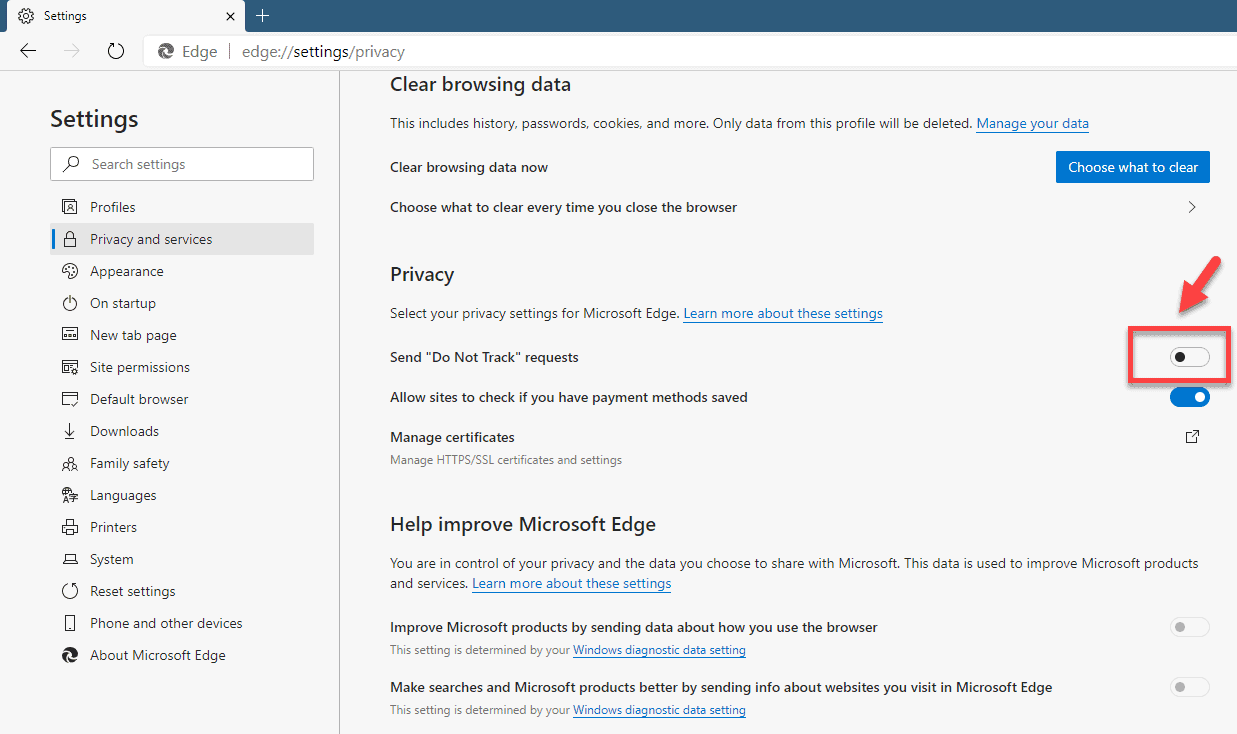Navigate to Downloads settings
This screenshot has width=1237, height=734.
(182, 431)
